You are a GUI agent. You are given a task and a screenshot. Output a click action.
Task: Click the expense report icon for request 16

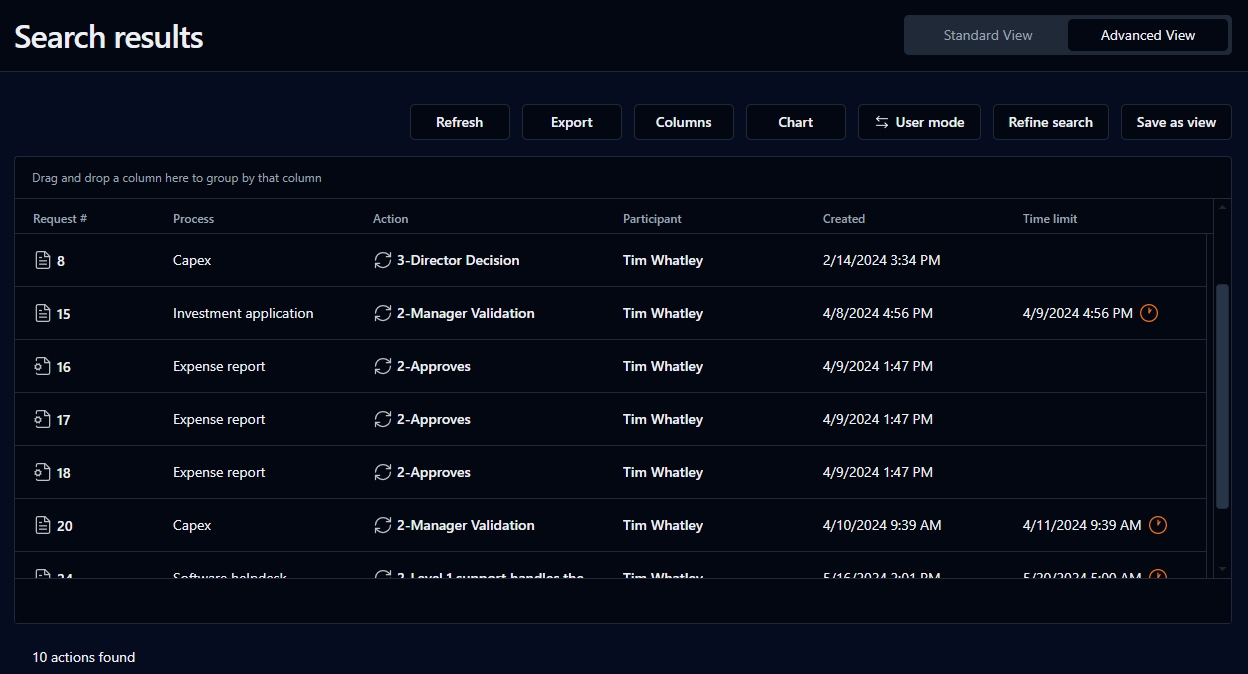(42, 367)
